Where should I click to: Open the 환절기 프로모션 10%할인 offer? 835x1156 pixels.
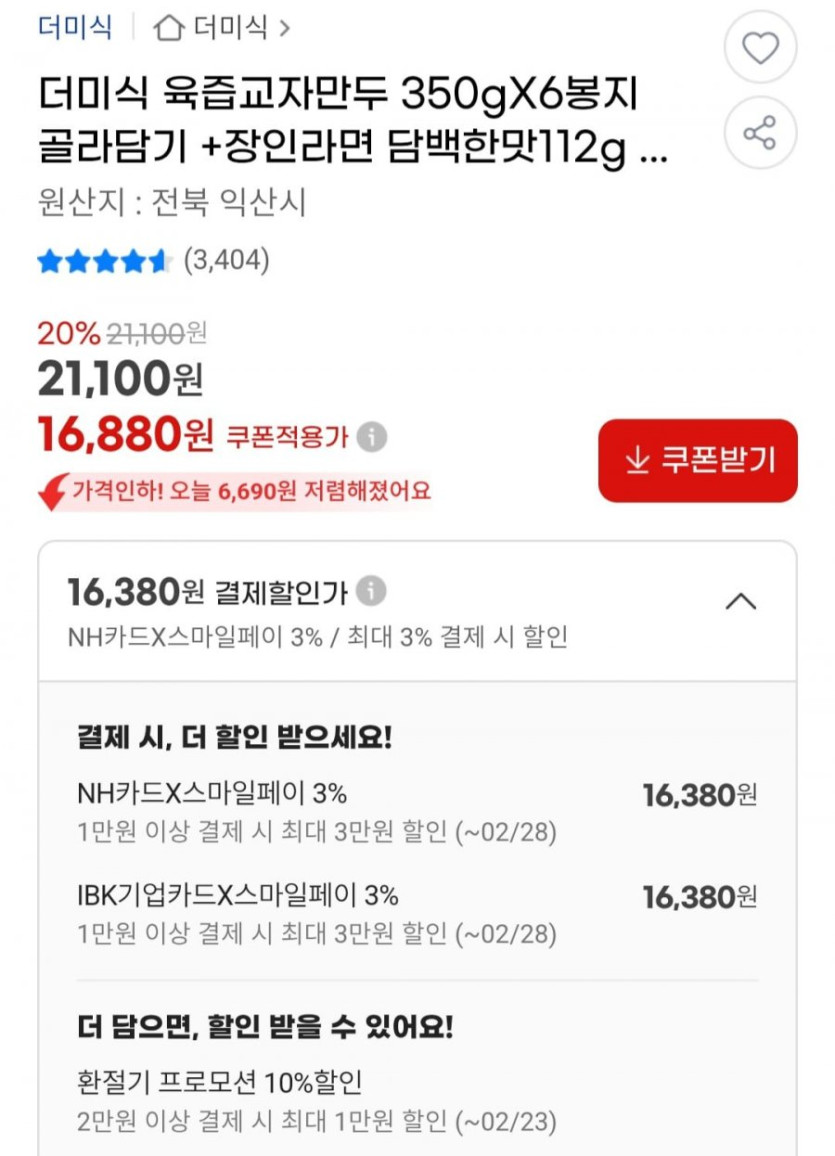click(219, 1082)
